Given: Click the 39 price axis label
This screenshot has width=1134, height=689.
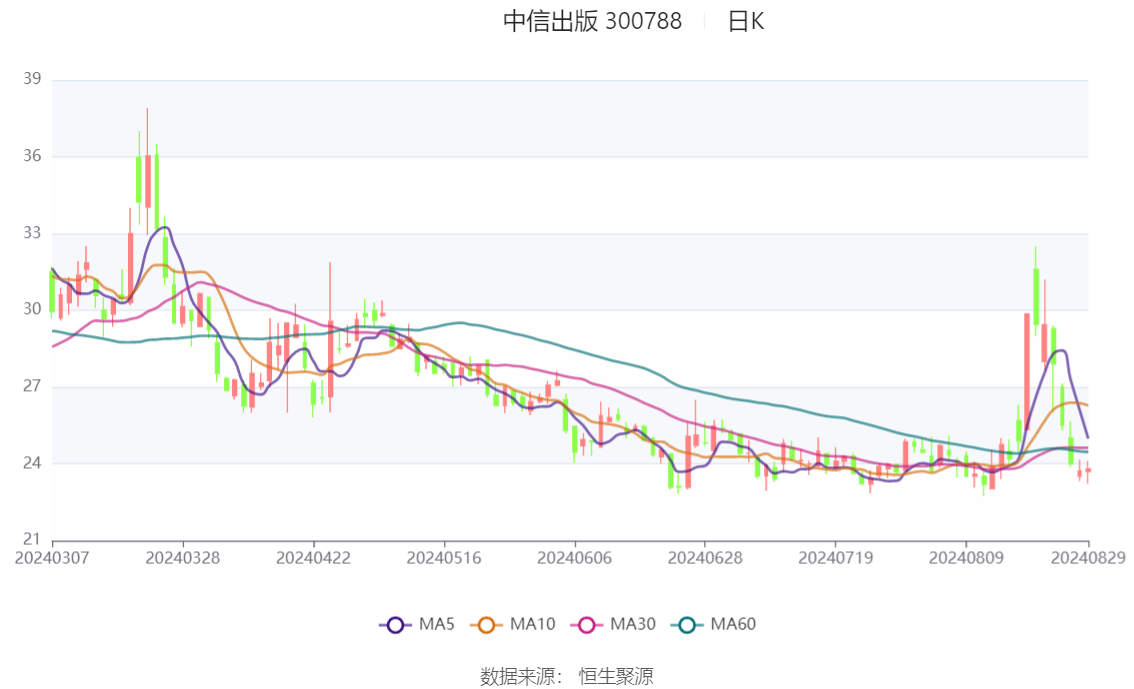Looking at the screenshot, I should [32, 79].
